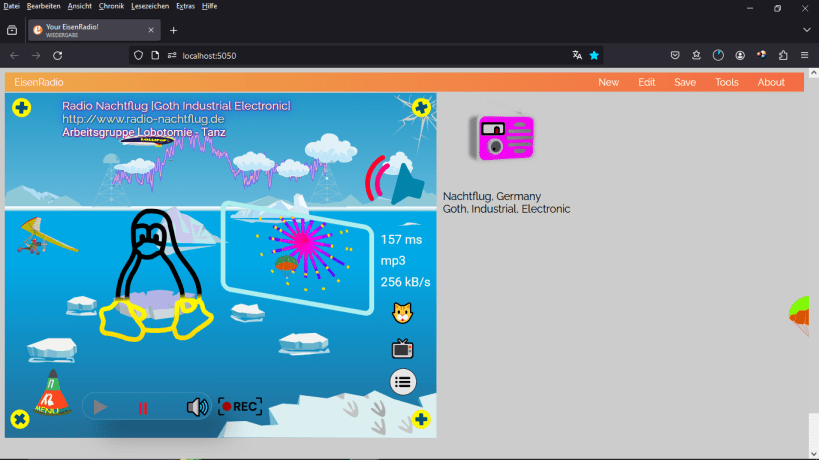Click the page scrollbar up arrow
Image resolution: width=819 pixels, height=460 pixels.
tap(813, 74)
